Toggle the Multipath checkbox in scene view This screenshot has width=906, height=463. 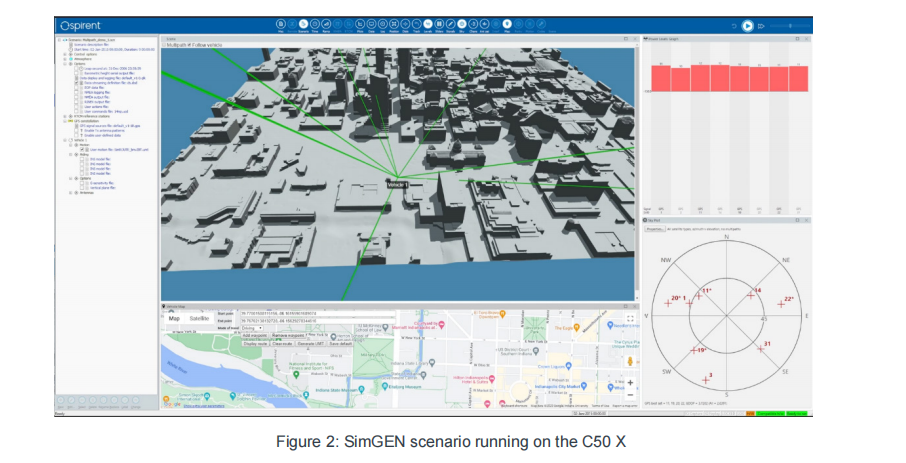point(162,46)
